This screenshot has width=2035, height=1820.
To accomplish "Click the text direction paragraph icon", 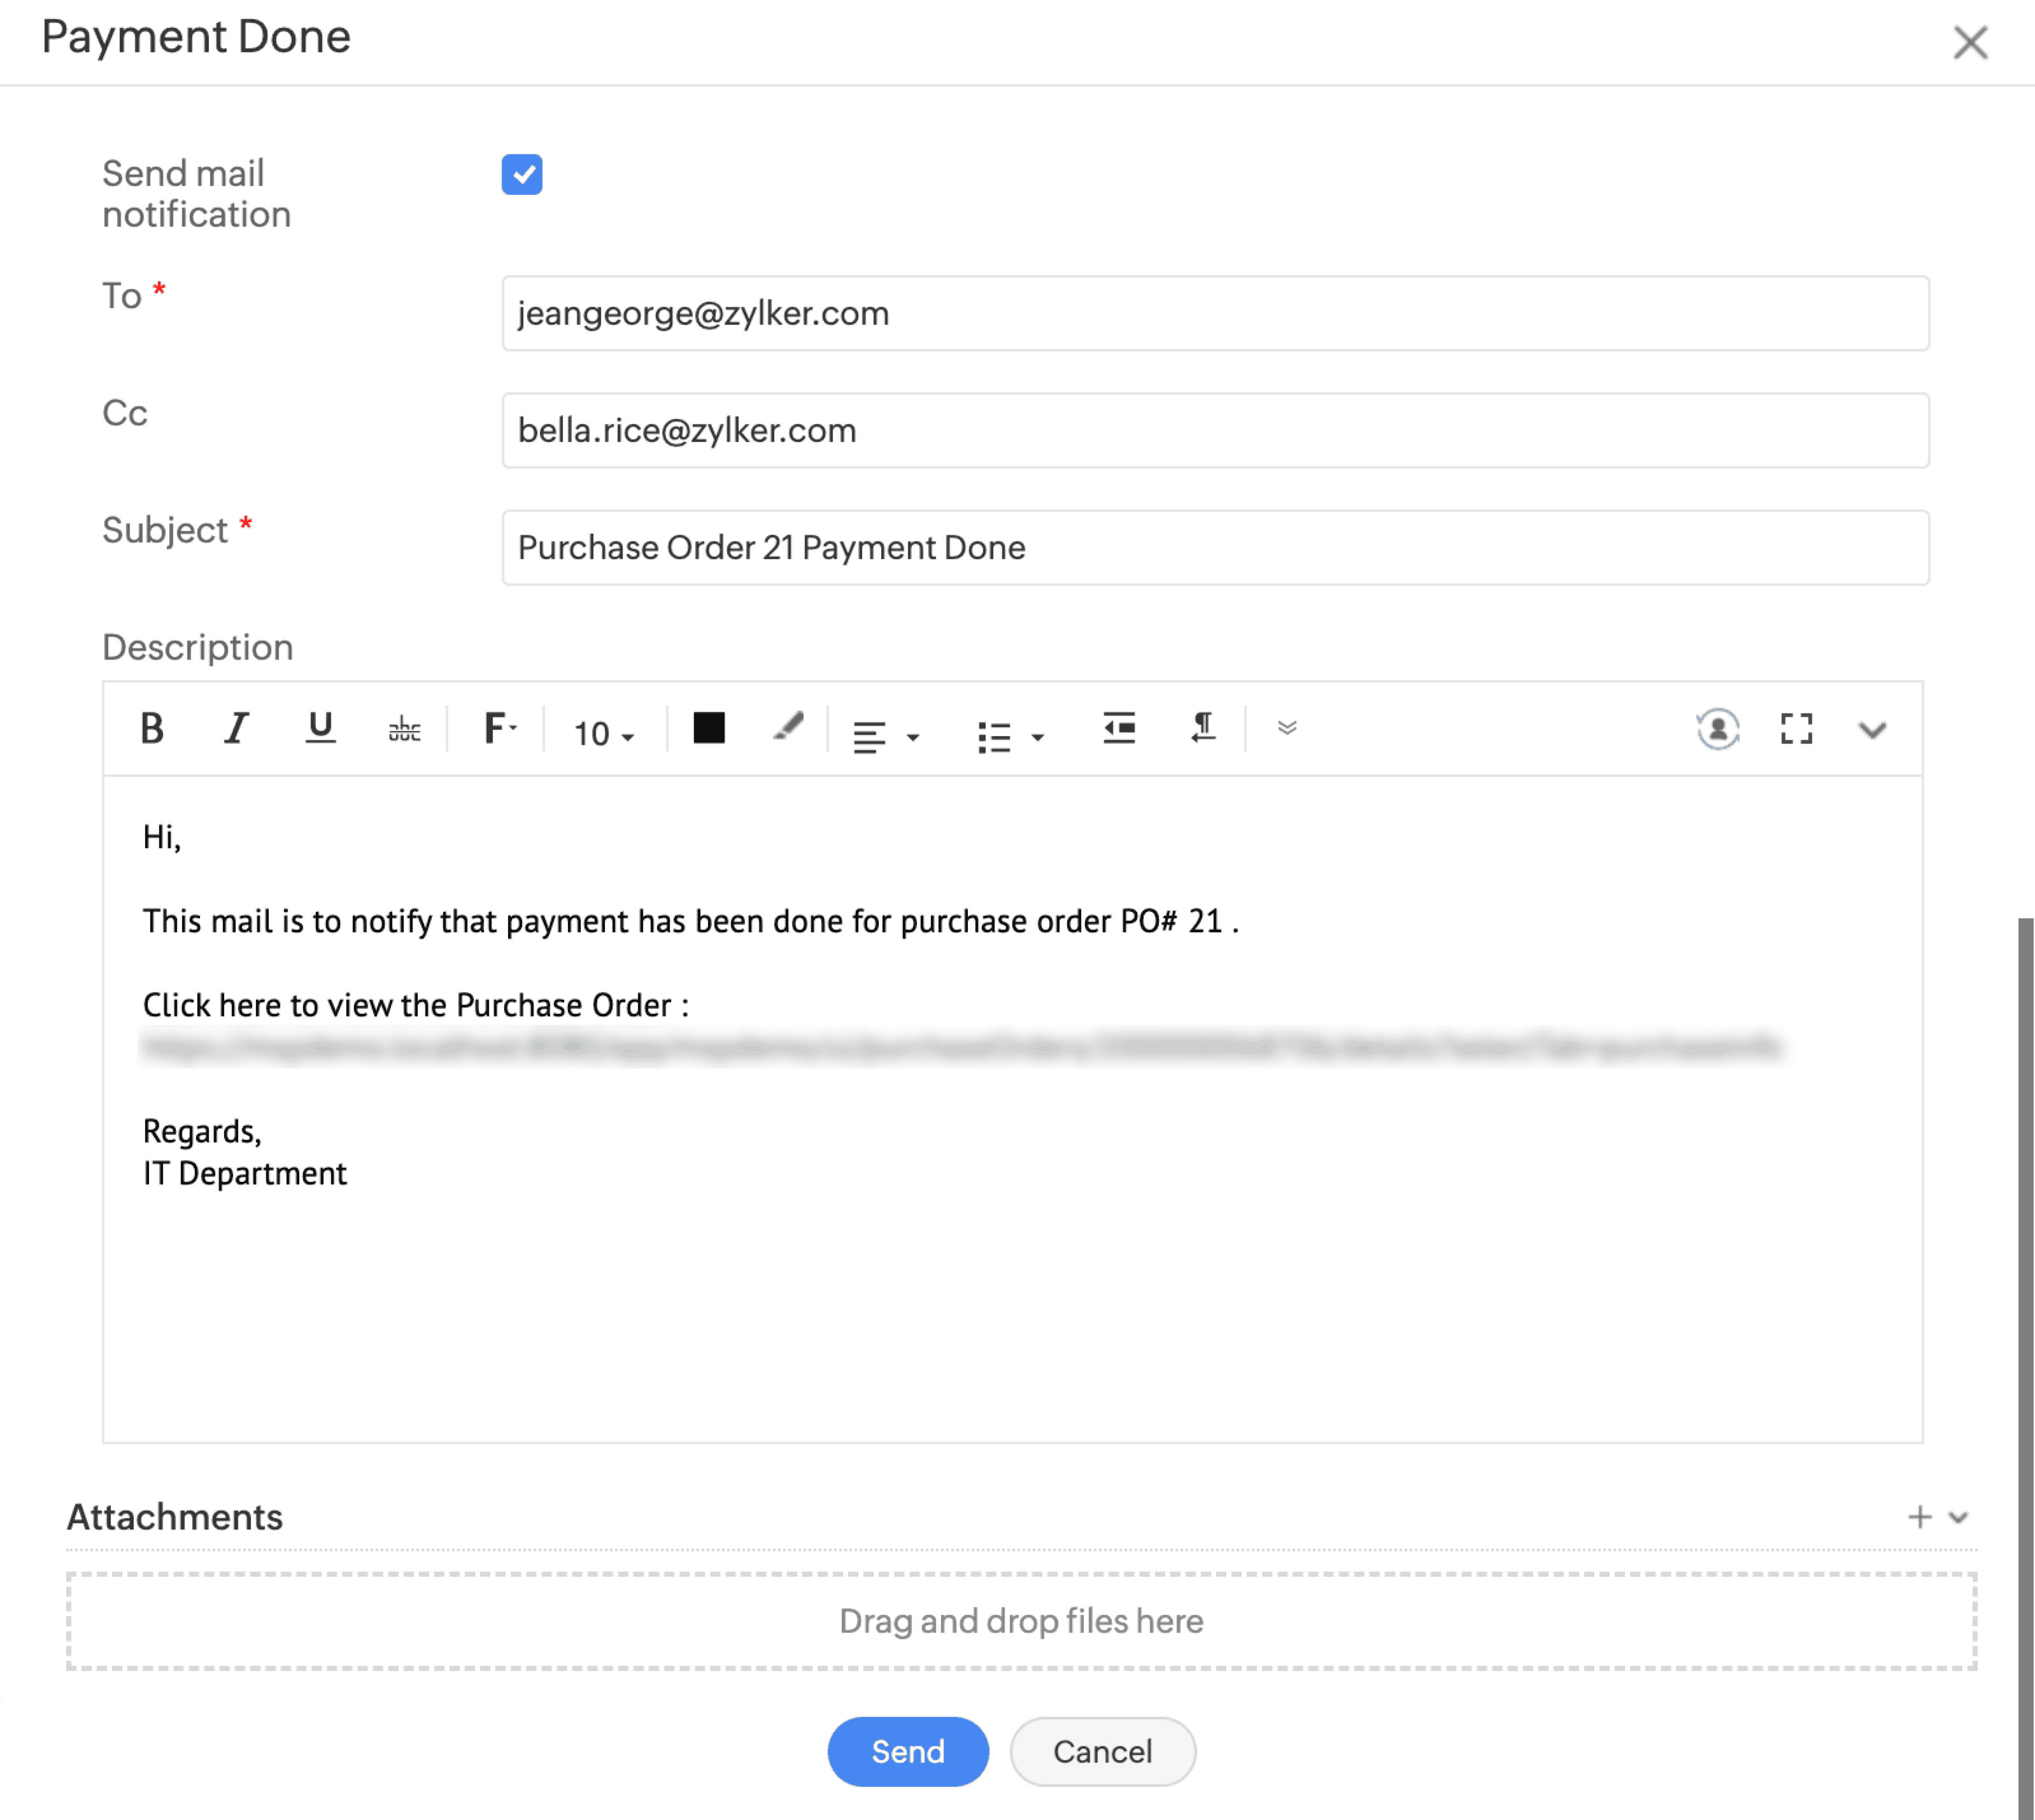I will [x=1203, y=728].
